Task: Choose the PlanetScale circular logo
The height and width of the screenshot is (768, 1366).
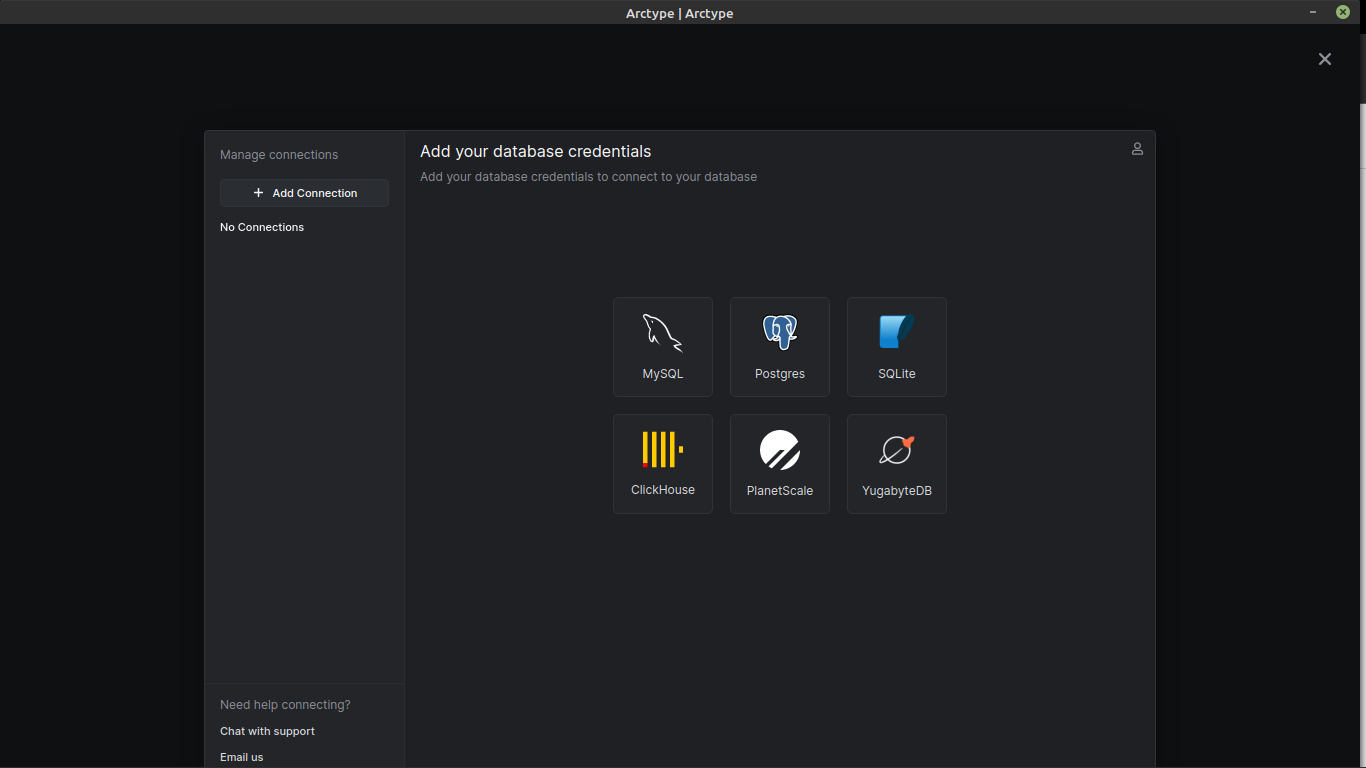Action: [x=779, y=450]
